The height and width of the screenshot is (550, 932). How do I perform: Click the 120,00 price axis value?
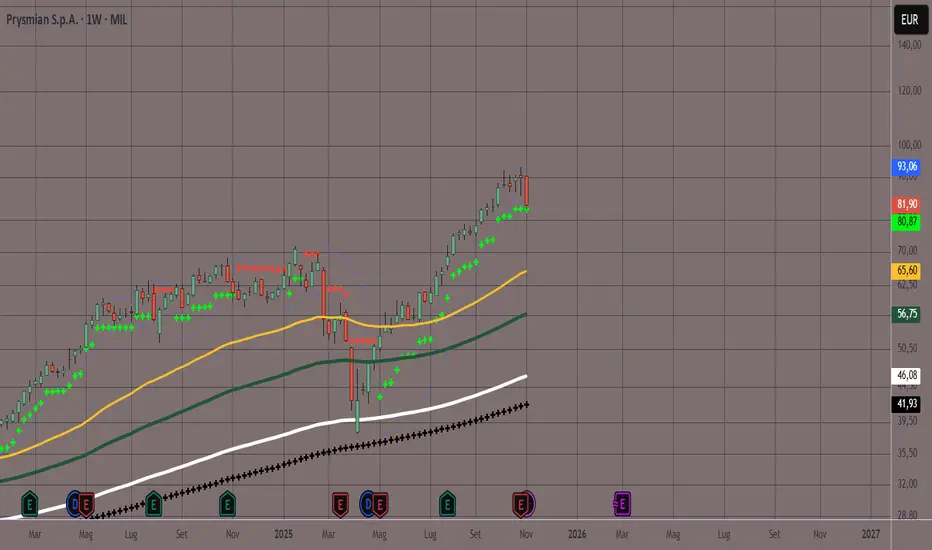[x=909, y=91]
